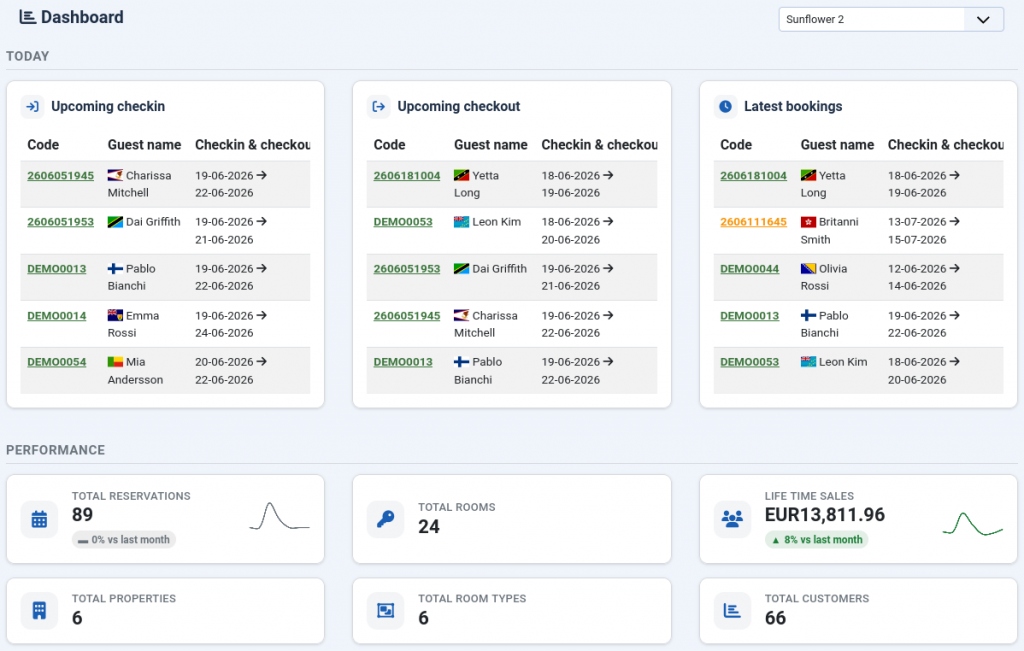
Task: Click the Life Time Sales people icon
Action: click(732, 519)
